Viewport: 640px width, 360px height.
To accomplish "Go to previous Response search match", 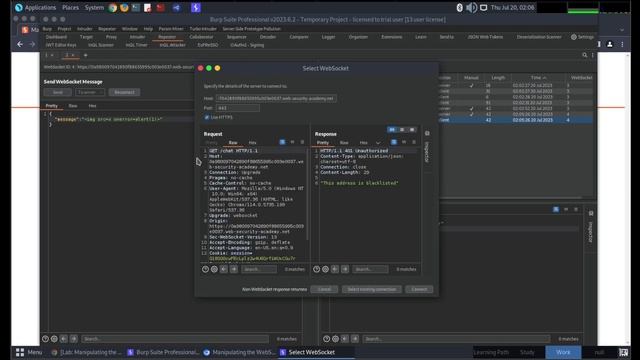I will [335, 269].
